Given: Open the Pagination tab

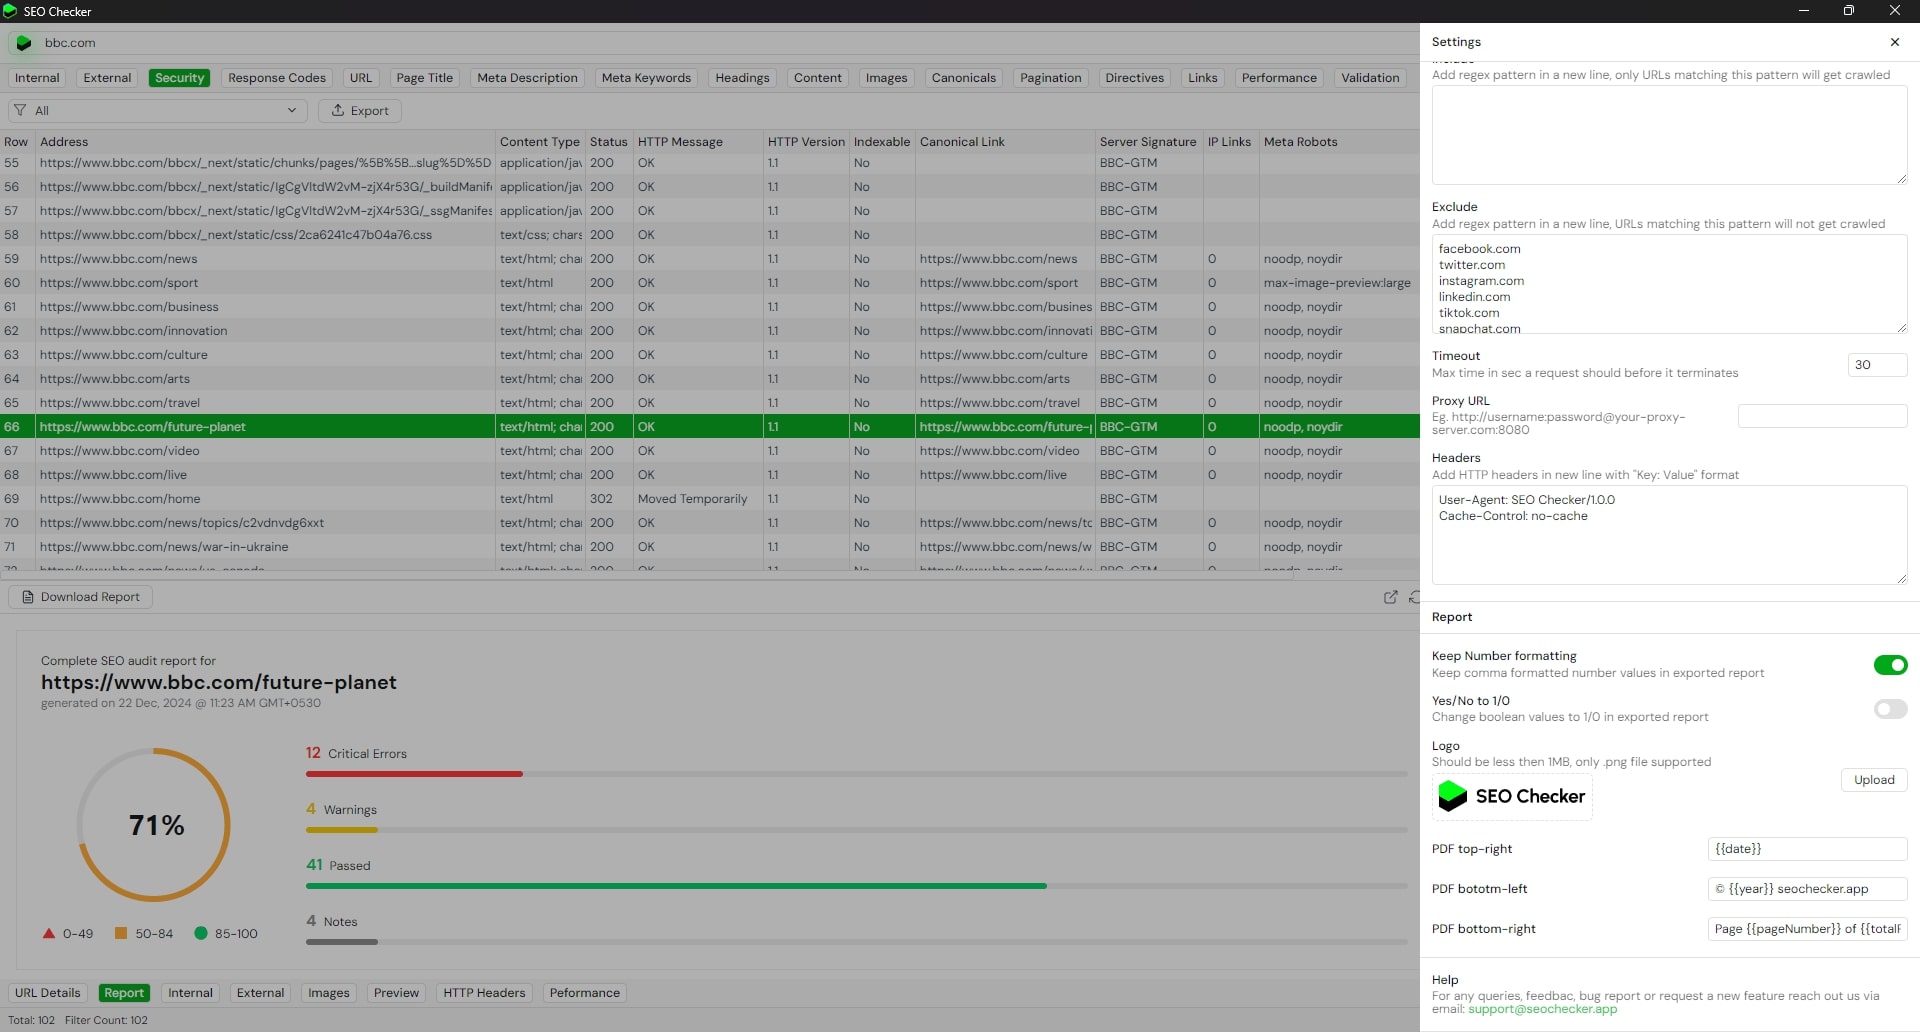Looking at the screenshot, I should click(x=1051, y=78).
